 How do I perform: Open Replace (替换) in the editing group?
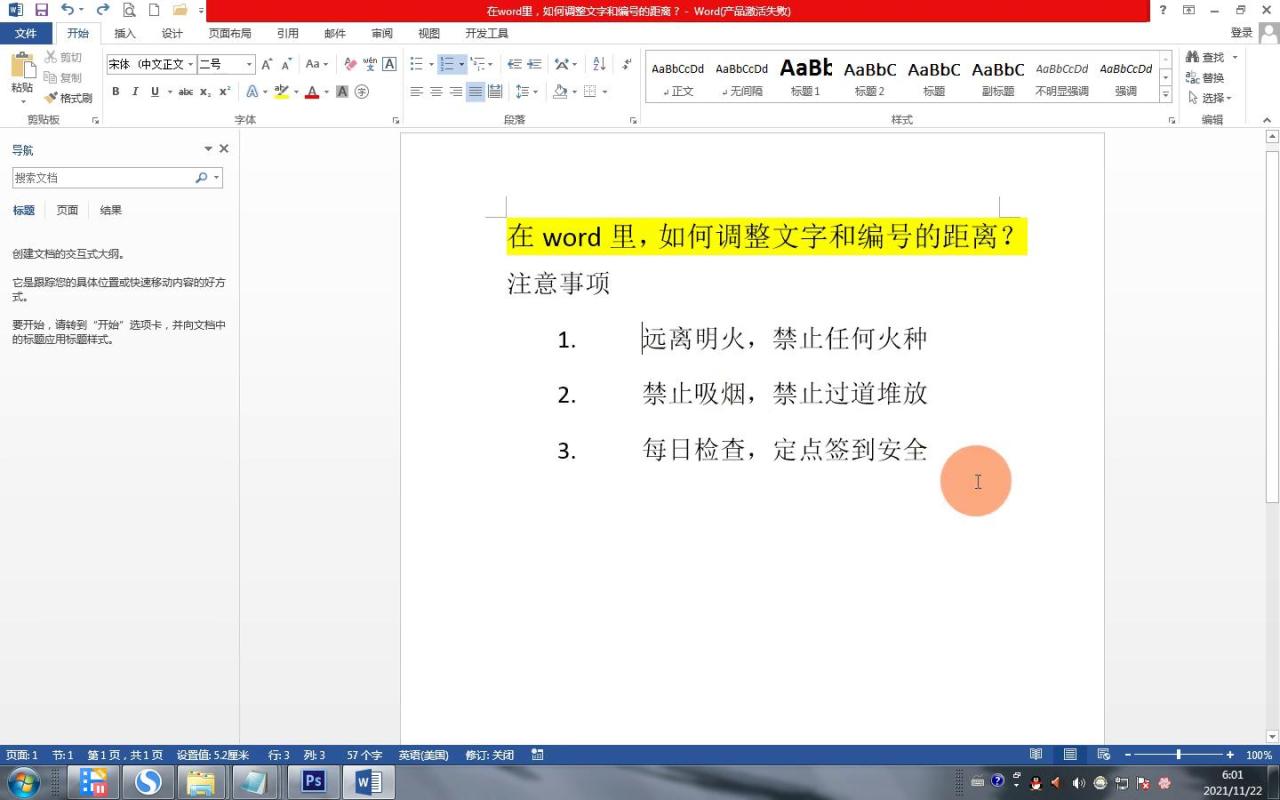click(x=1210, y=76)
